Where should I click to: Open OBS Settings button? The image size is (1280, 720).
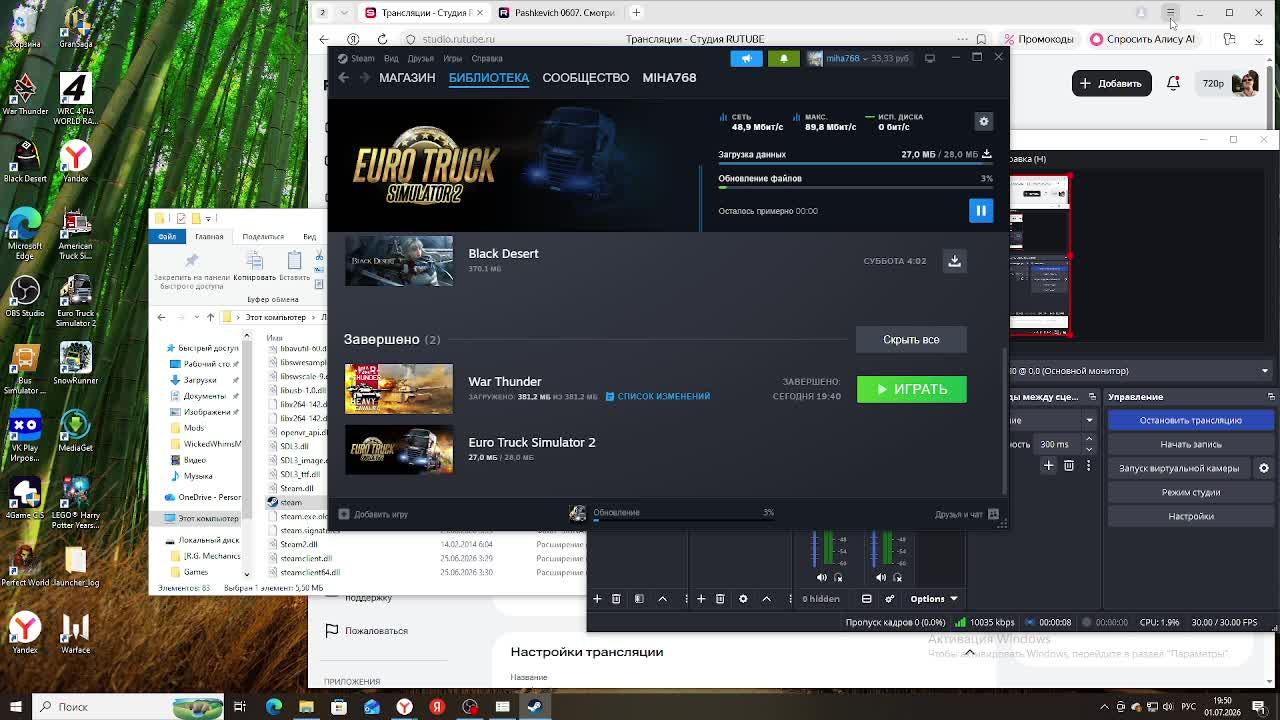[1190, 516]
